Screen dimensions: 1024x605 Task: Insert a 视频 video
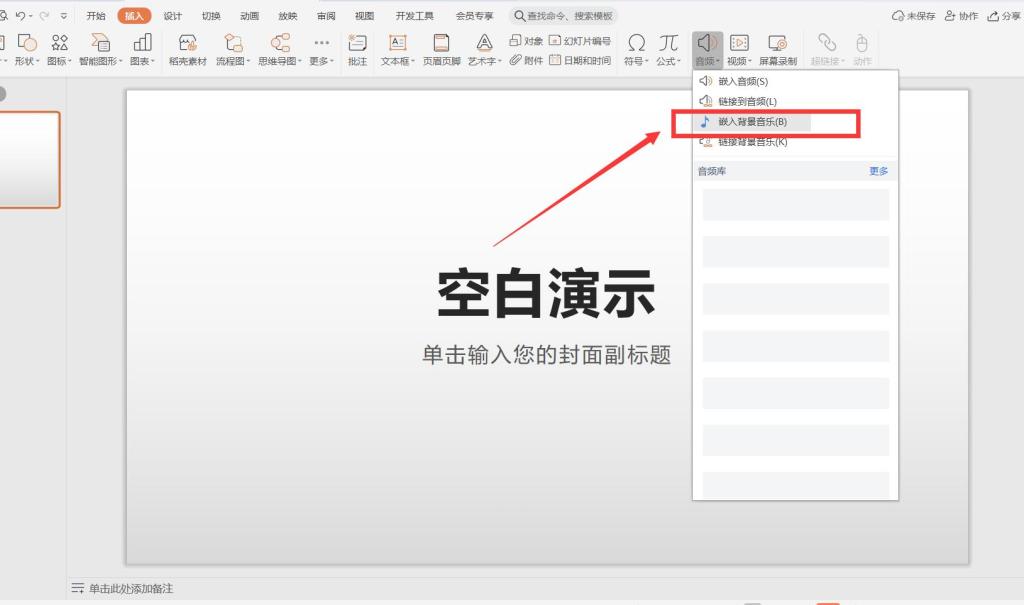pyautogui.click(x=739, y=50)
